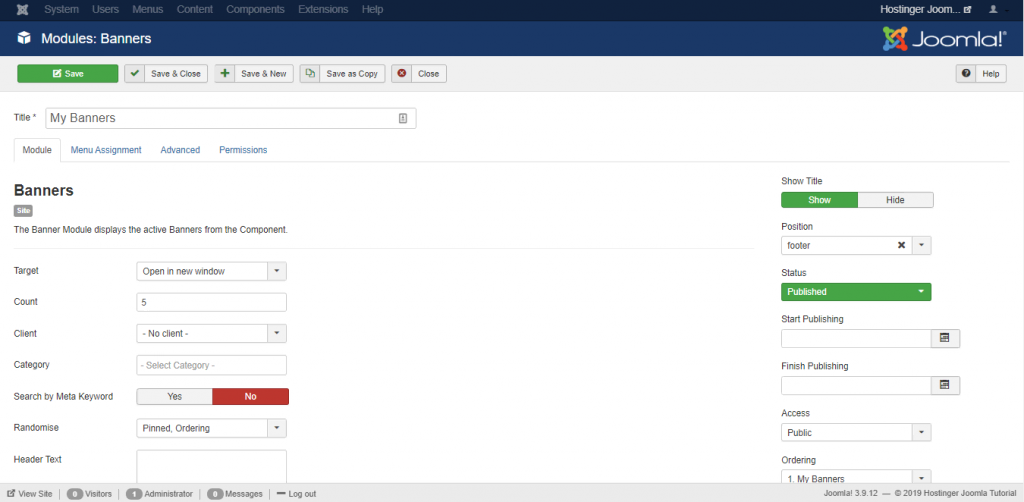Switch to the Module tab
Image resolution: width=1024 pixels, height=502 pixels.
click(x=37, y=149)
